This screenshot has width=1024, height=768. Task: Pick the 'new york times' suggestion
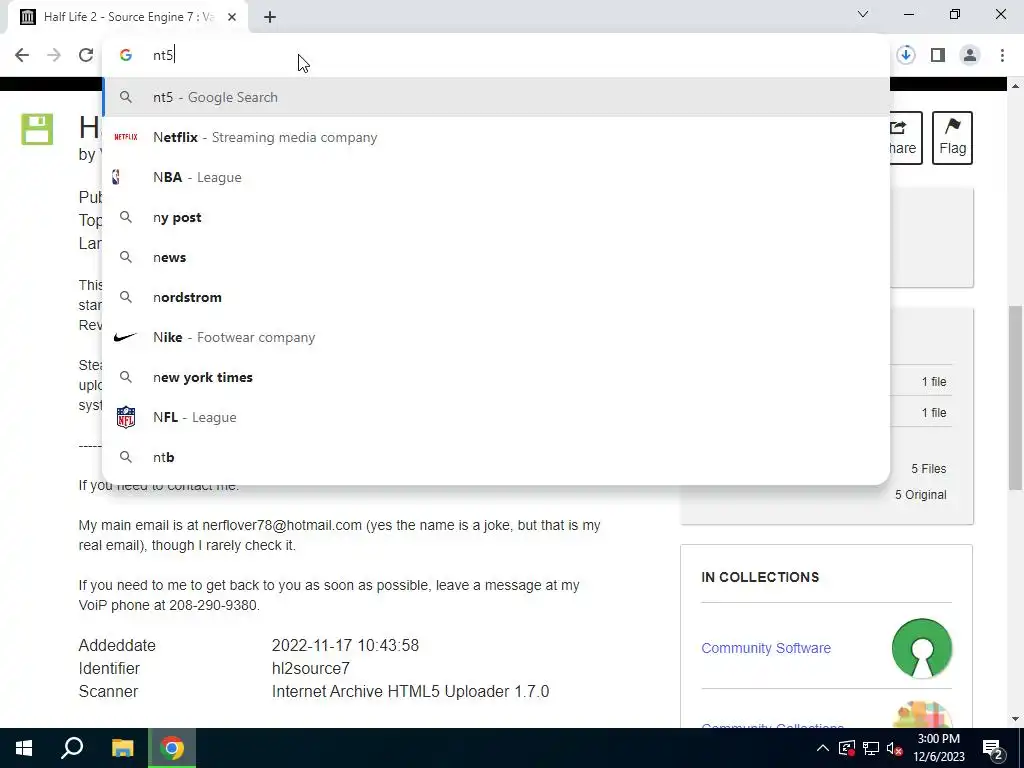tap(496, 377)
